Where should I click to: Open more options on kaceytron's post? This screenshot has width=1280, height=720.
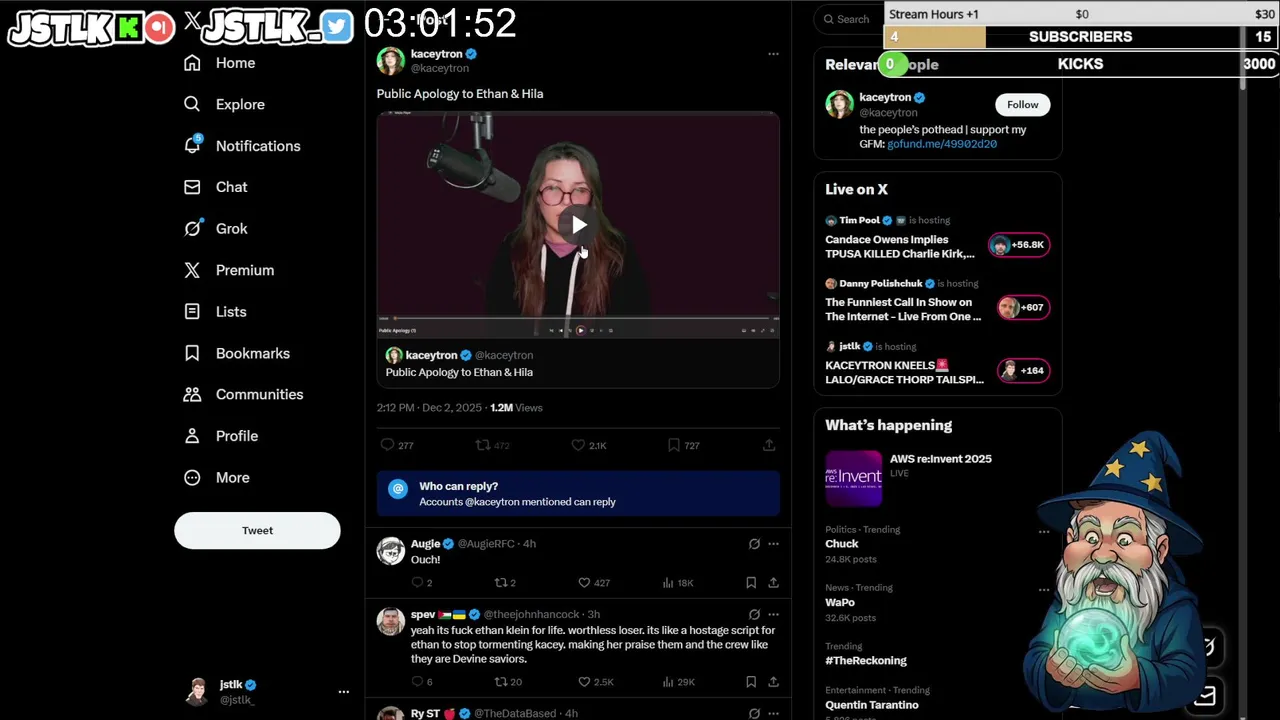point(773,54)
